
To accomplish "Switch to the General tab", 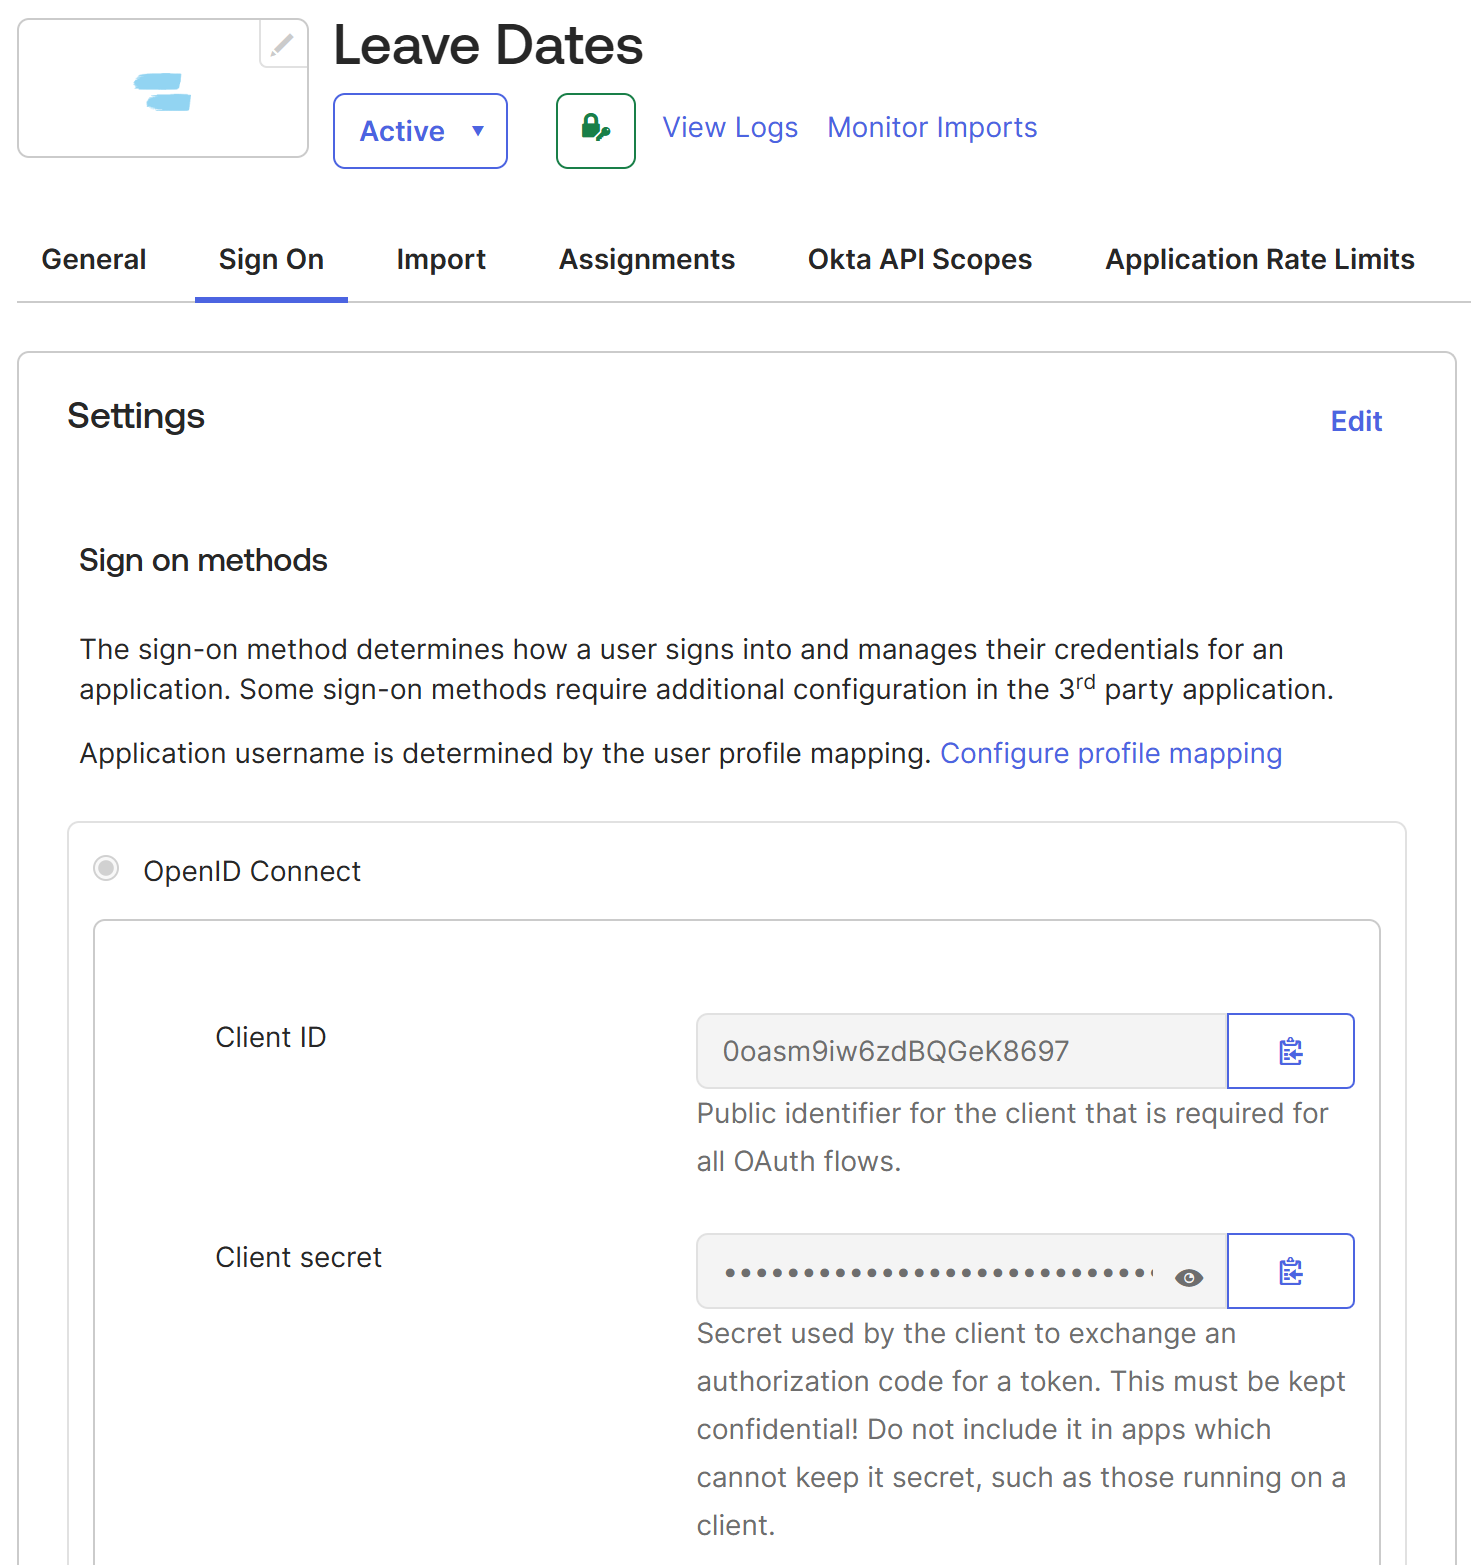I will pos(94,260).
